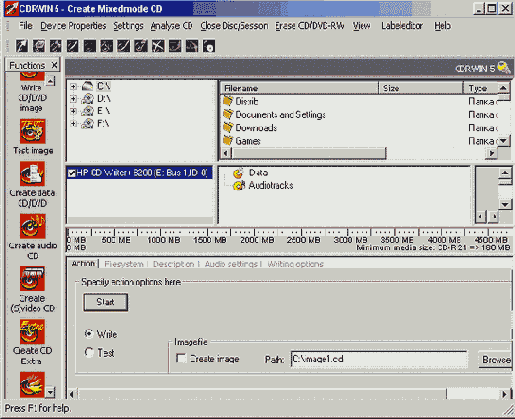515x419 pixels.
Task: Click the file list horizontal scrollbar
Action: tap(358, 153)
